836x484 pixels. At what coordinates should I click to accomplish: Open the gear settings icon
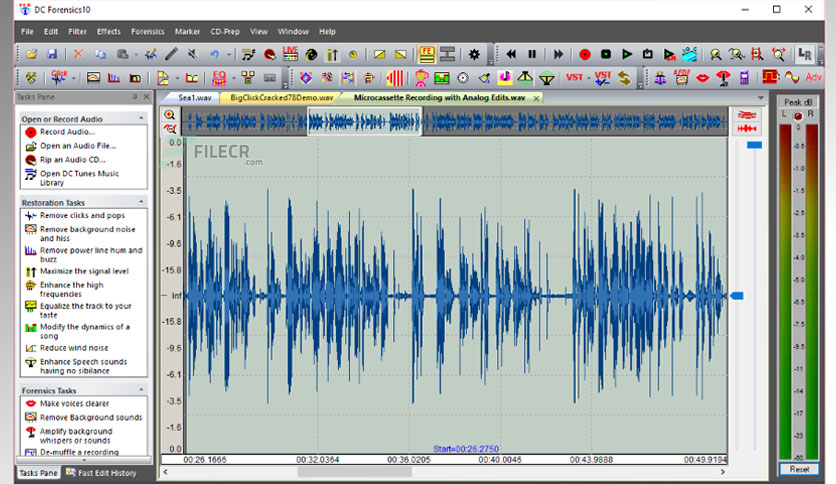(474, 54)
